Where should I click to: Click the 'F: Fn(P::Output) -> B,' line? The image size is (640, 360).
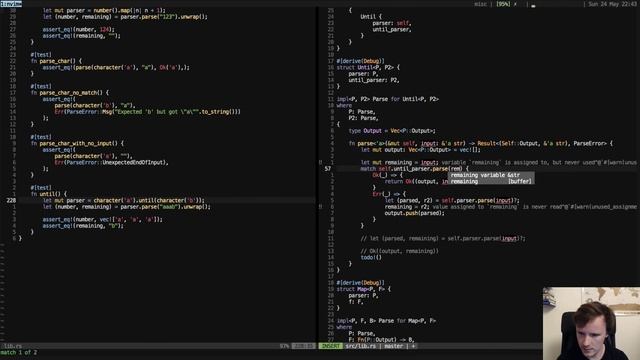(382, 340)
